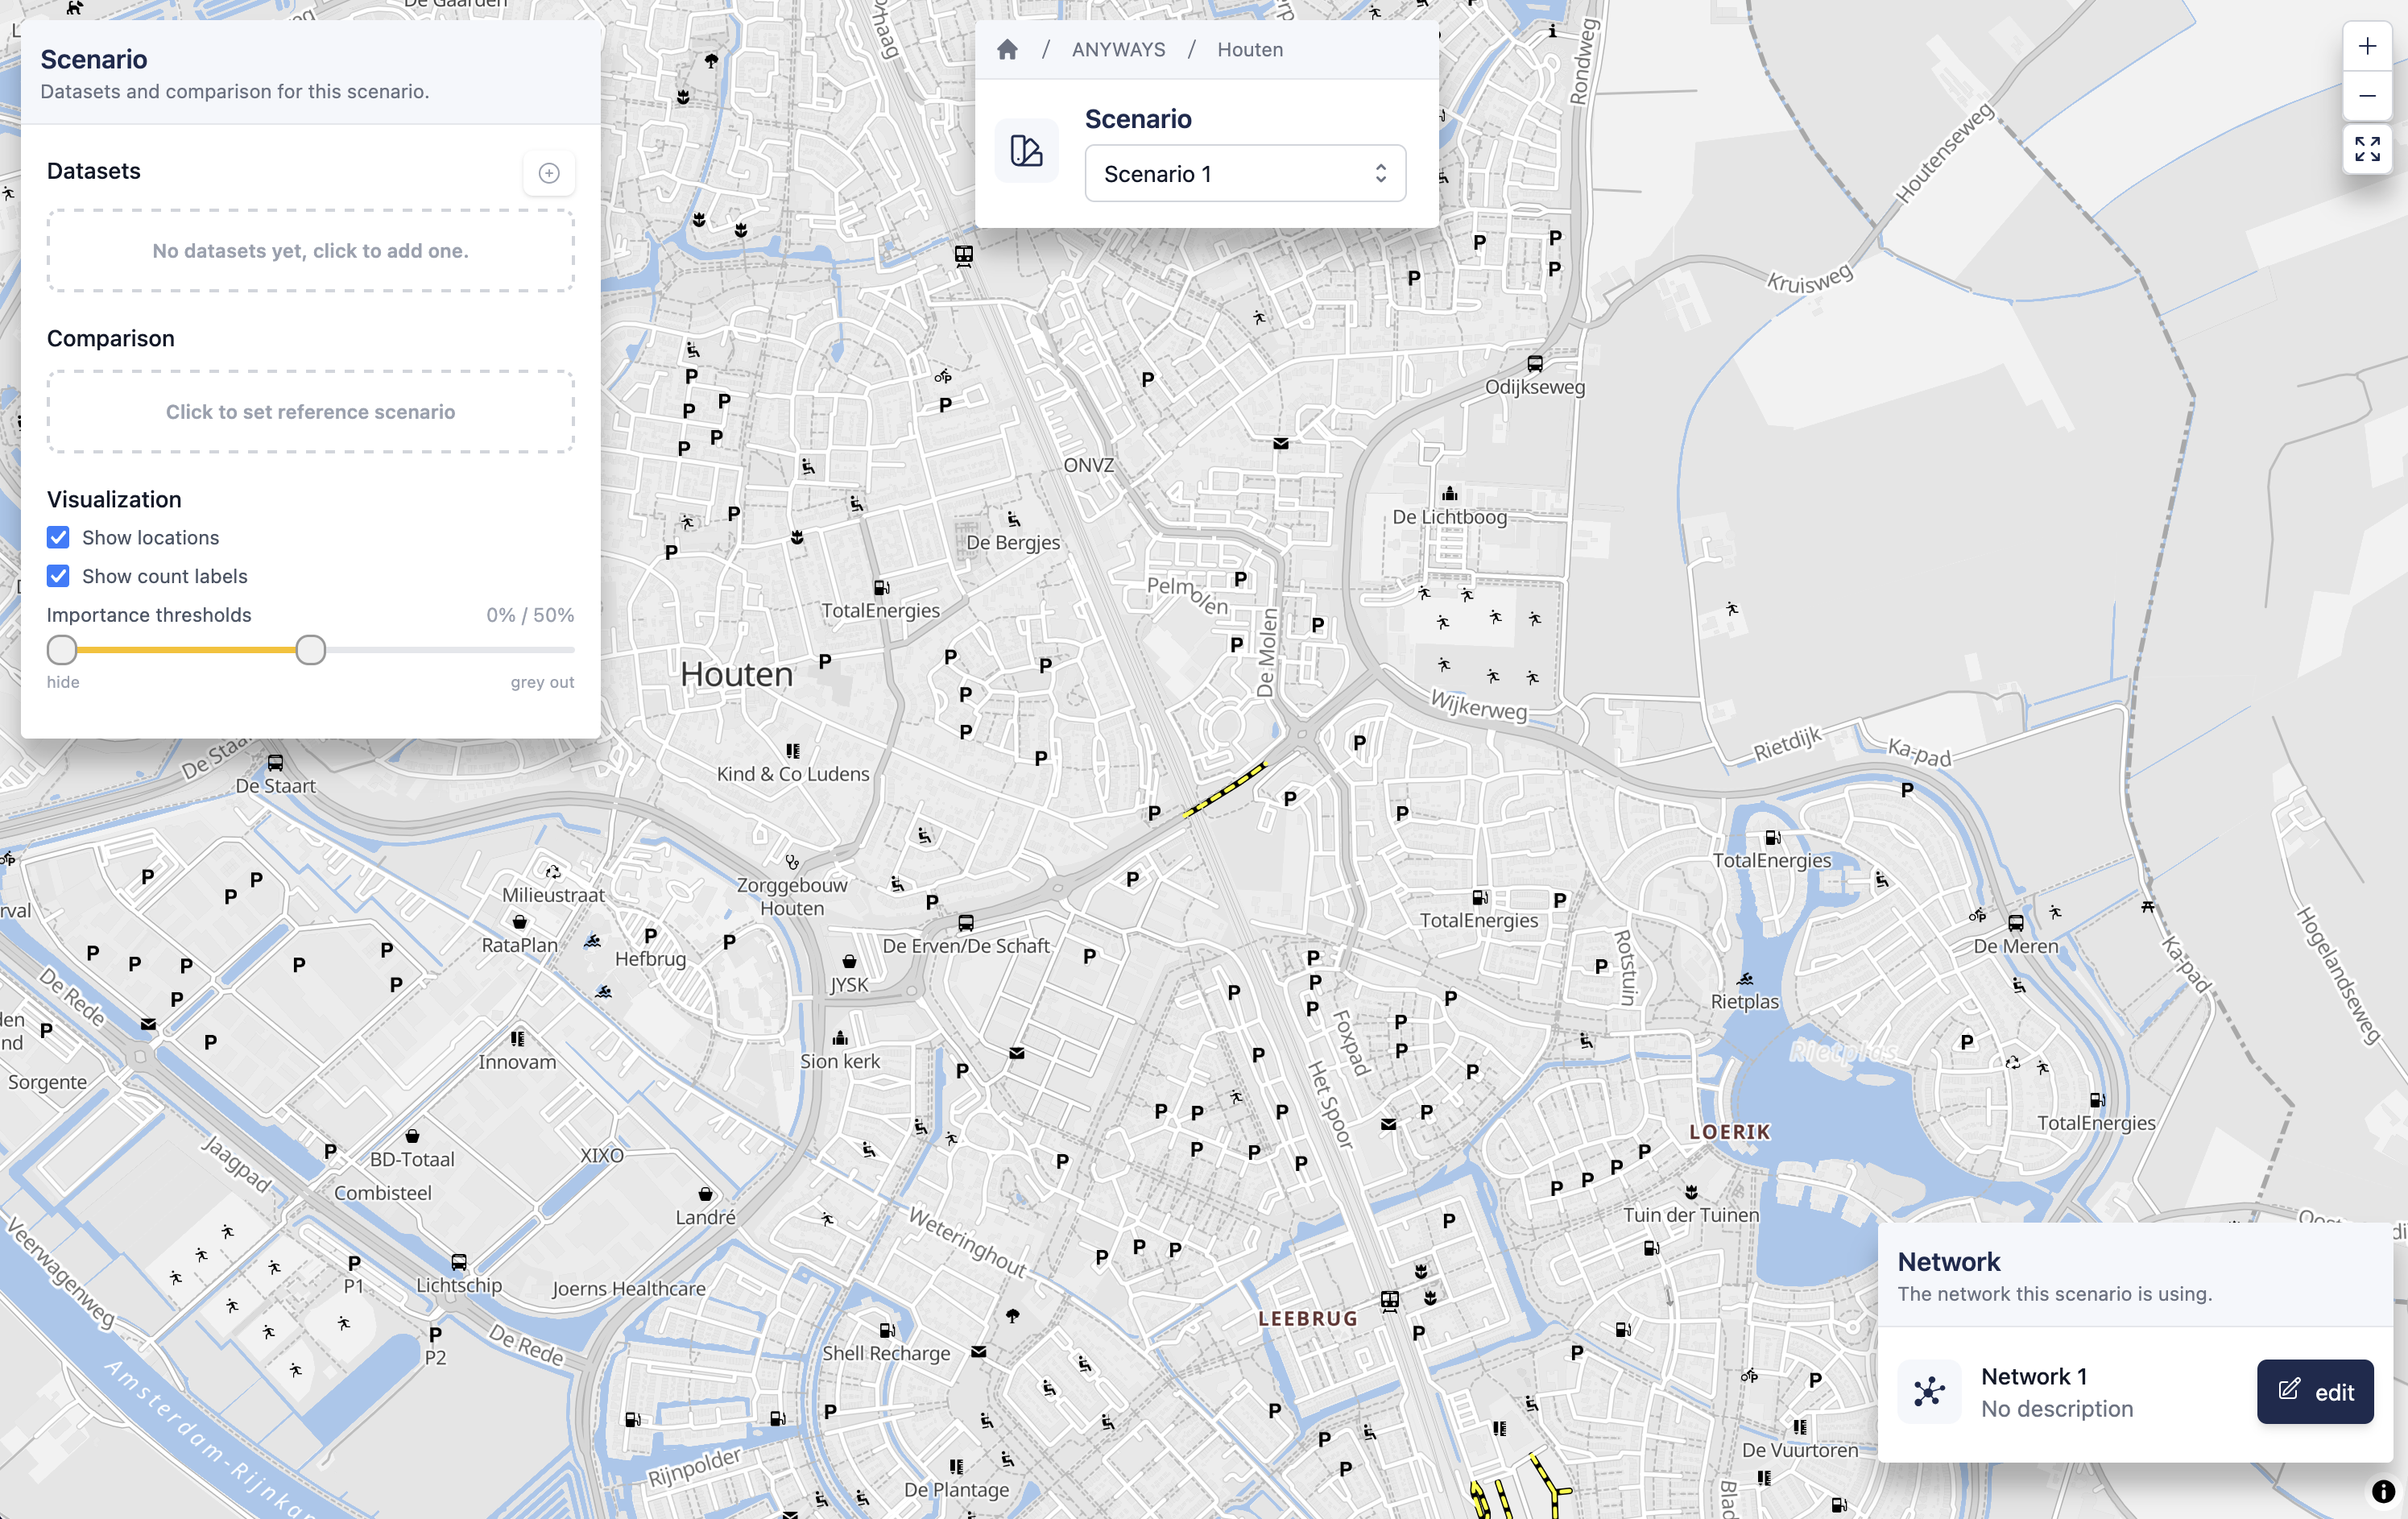Click the yellow highlighted road segment near Pelmolen
2408x1519 pixels.
1226,791
